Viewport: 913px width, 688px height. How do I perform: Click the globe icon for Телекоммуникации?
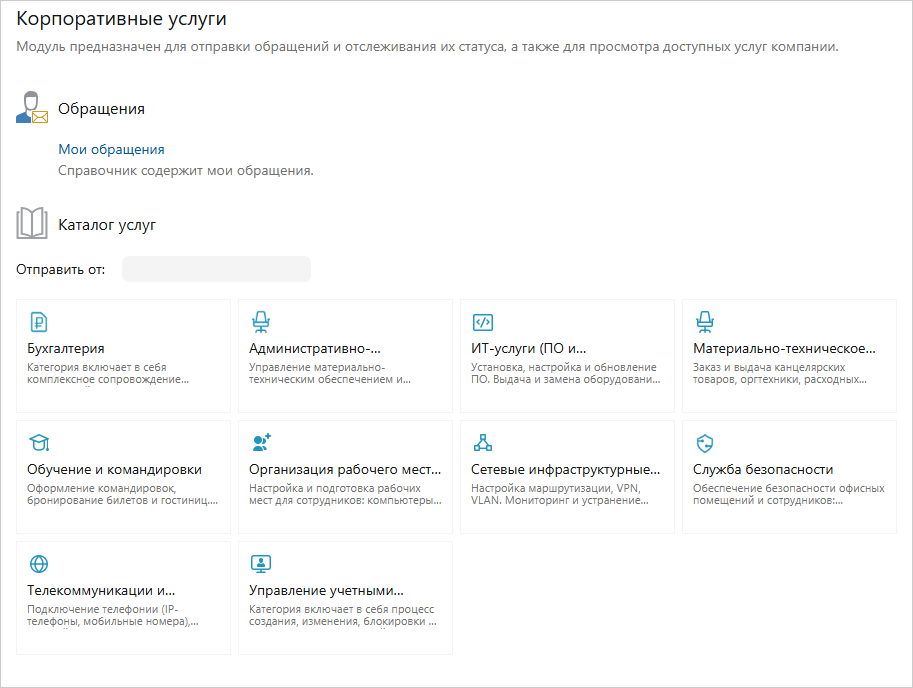[39, 563]
